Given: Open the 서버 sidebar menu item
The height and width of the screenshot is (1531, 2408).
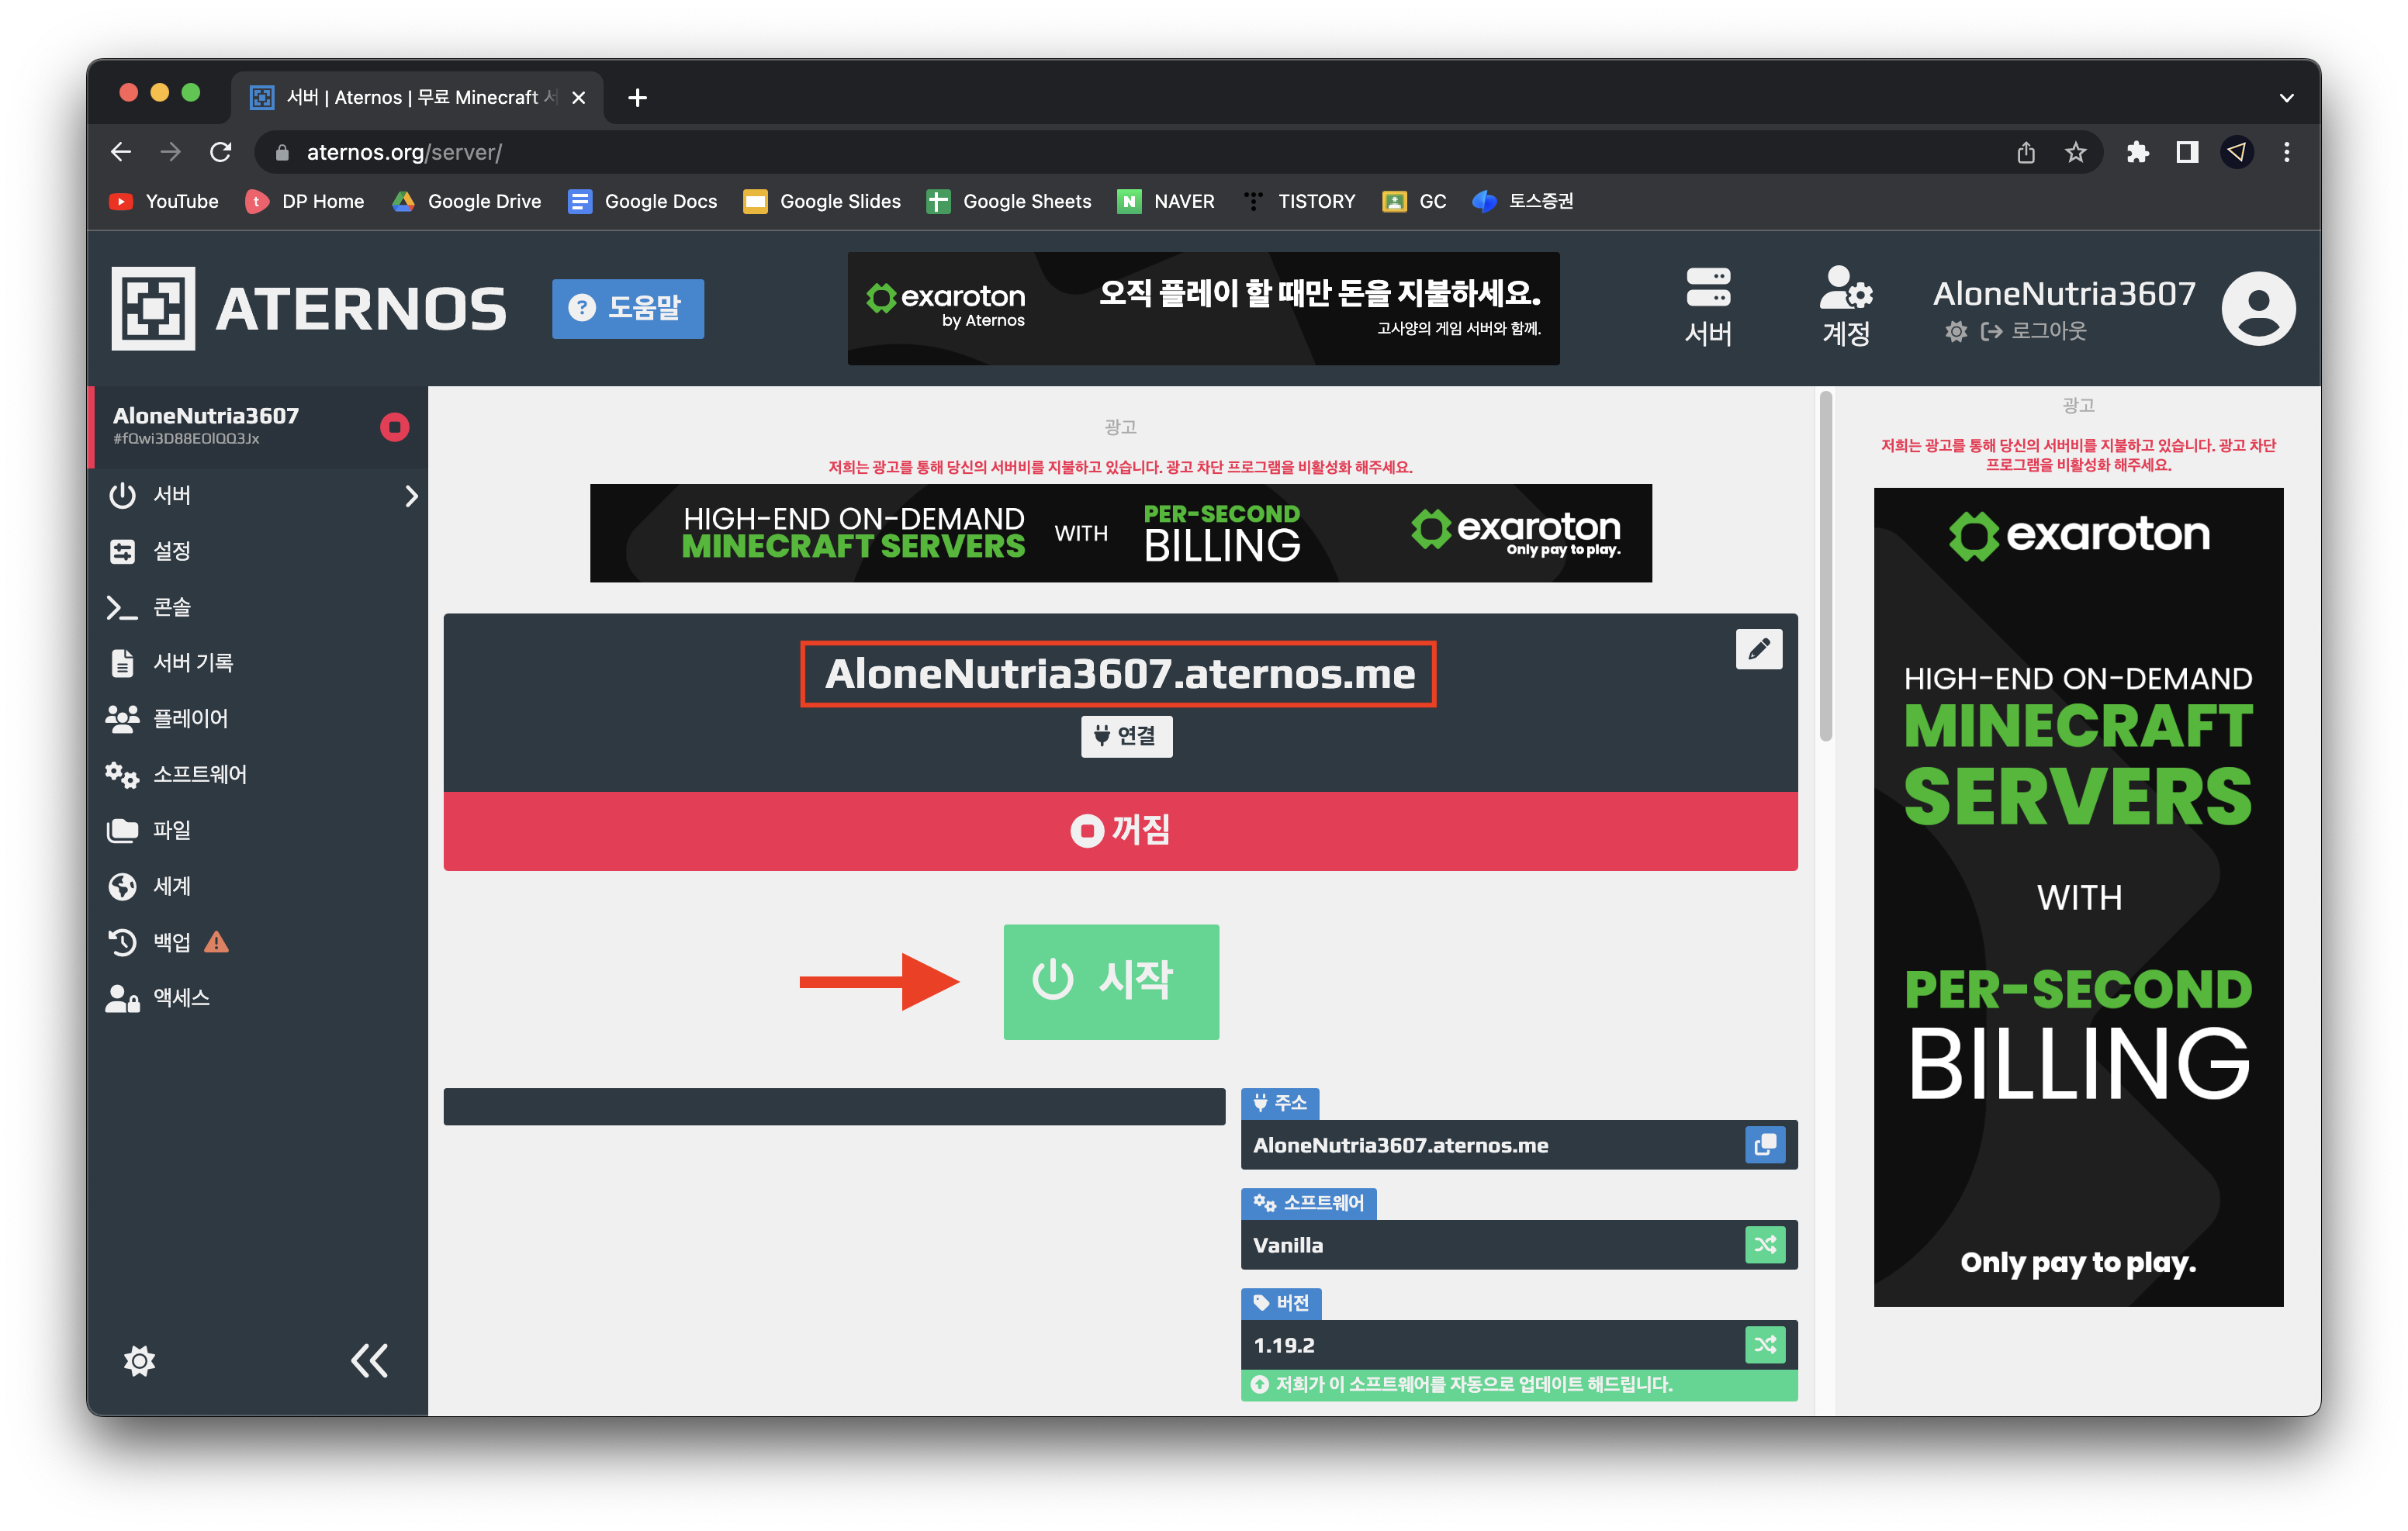Looking at the screenshot, I should tap(258, 495).
